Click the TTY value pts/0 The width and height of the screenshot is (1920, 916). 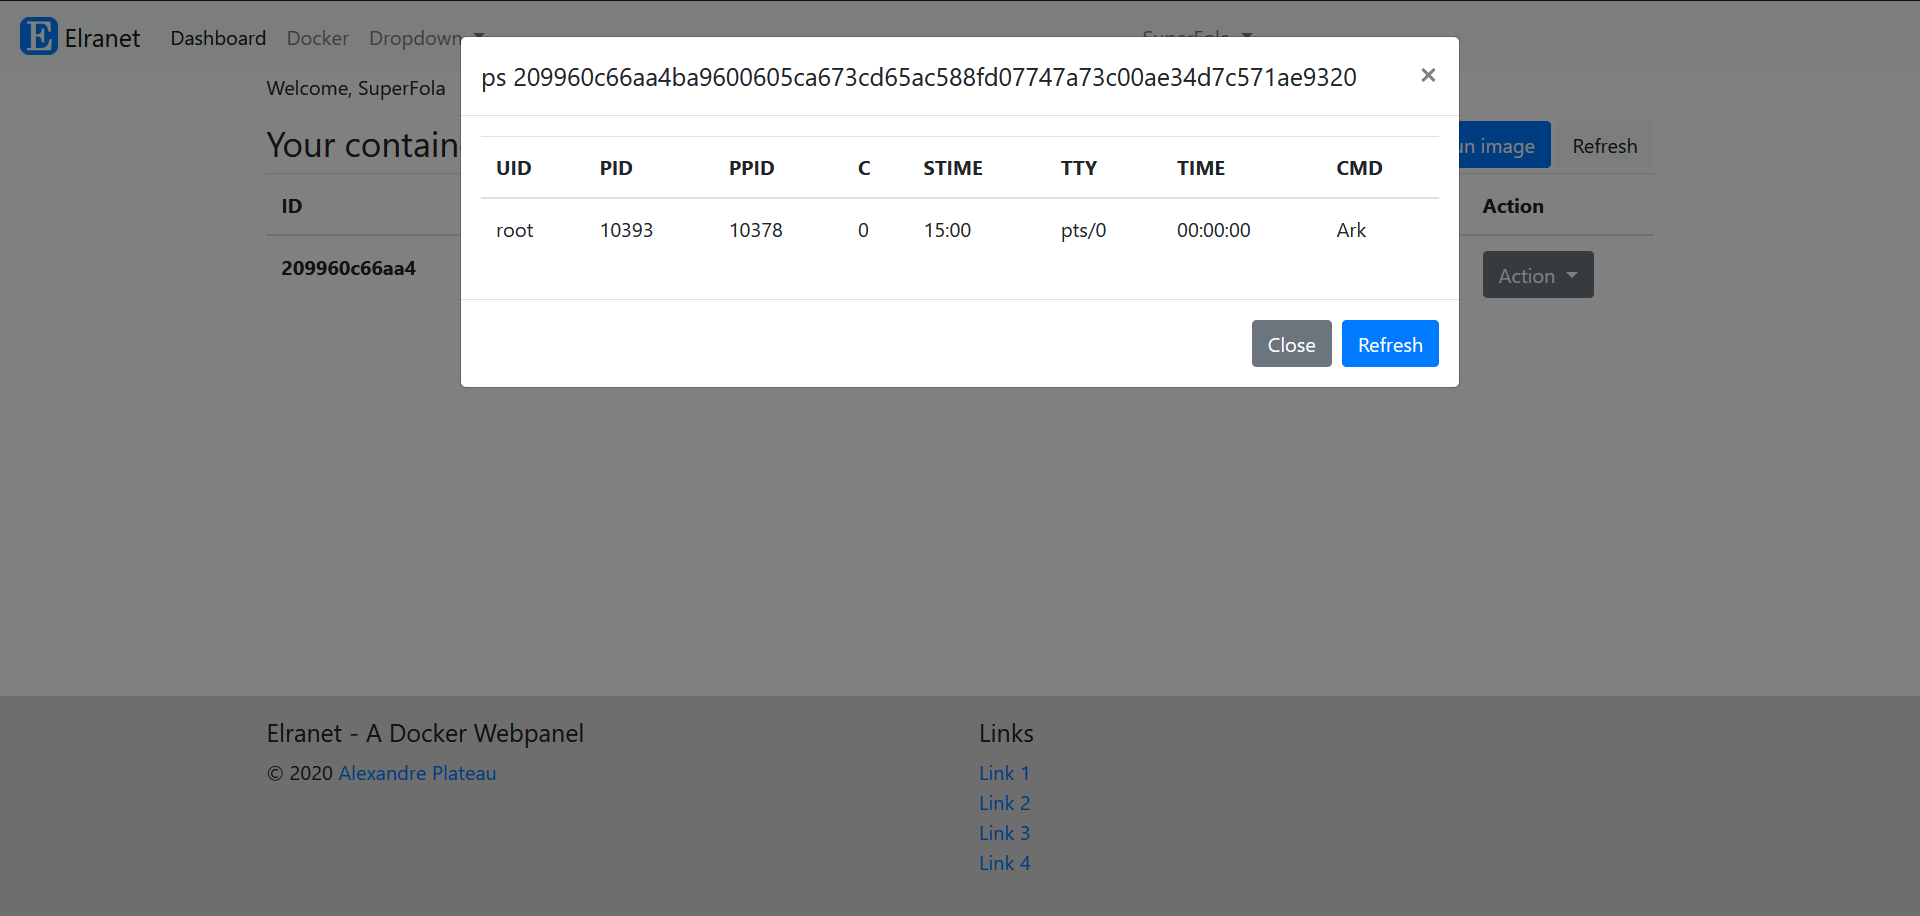point(1083,230)
